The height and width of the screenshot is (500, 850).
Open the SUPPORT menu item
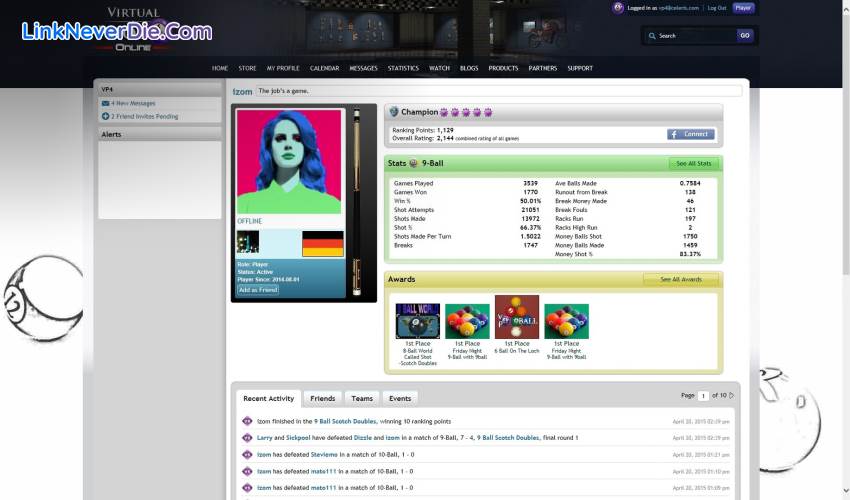(580, 68)
